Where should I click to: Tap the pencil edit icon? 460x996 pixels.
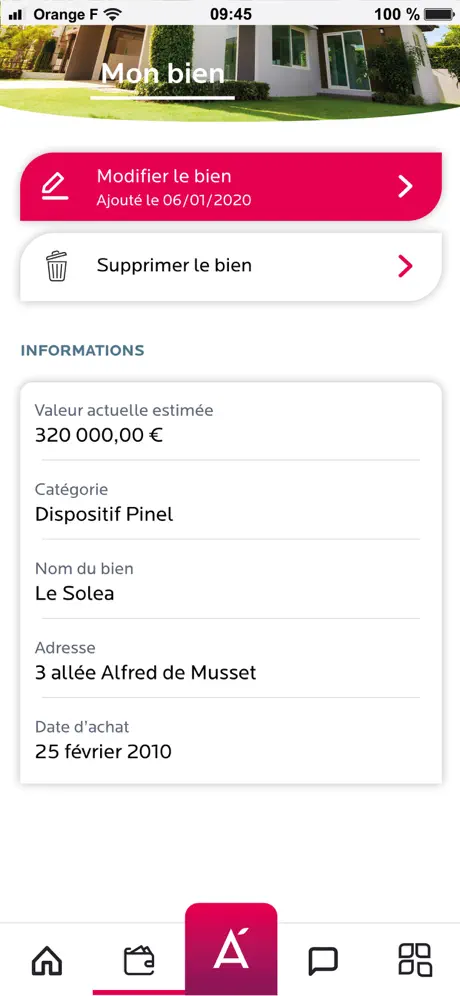55,186
